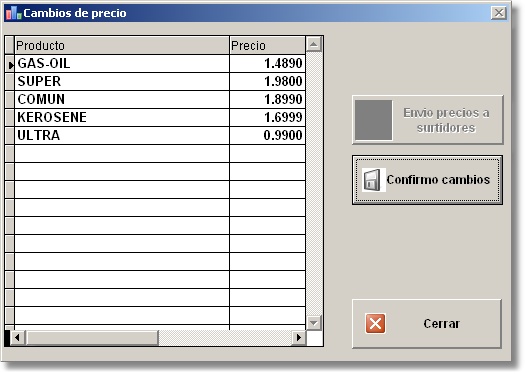Click the bar chart title bar icon
The width and height of the screenshot is (525, 375).
[13, 13]
